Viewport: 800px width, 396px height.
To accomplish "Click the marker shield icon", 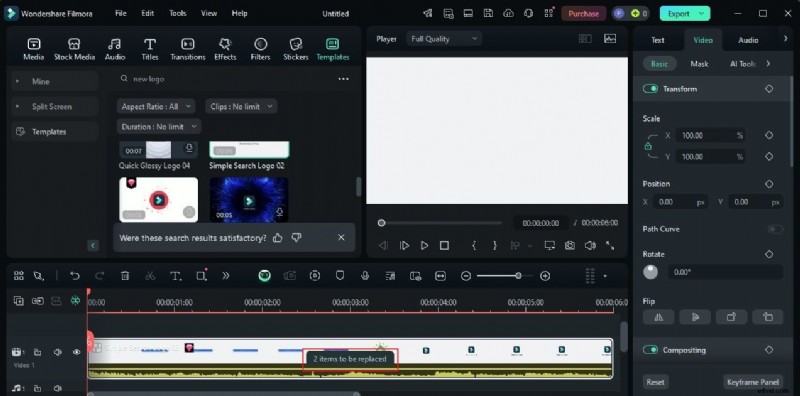I will 340,276.
